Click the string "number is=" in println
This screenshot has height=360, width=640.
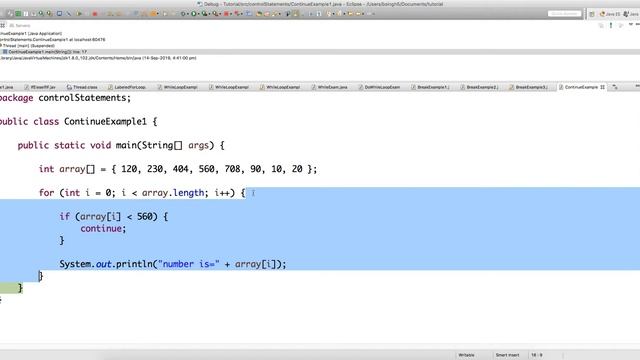188,264
